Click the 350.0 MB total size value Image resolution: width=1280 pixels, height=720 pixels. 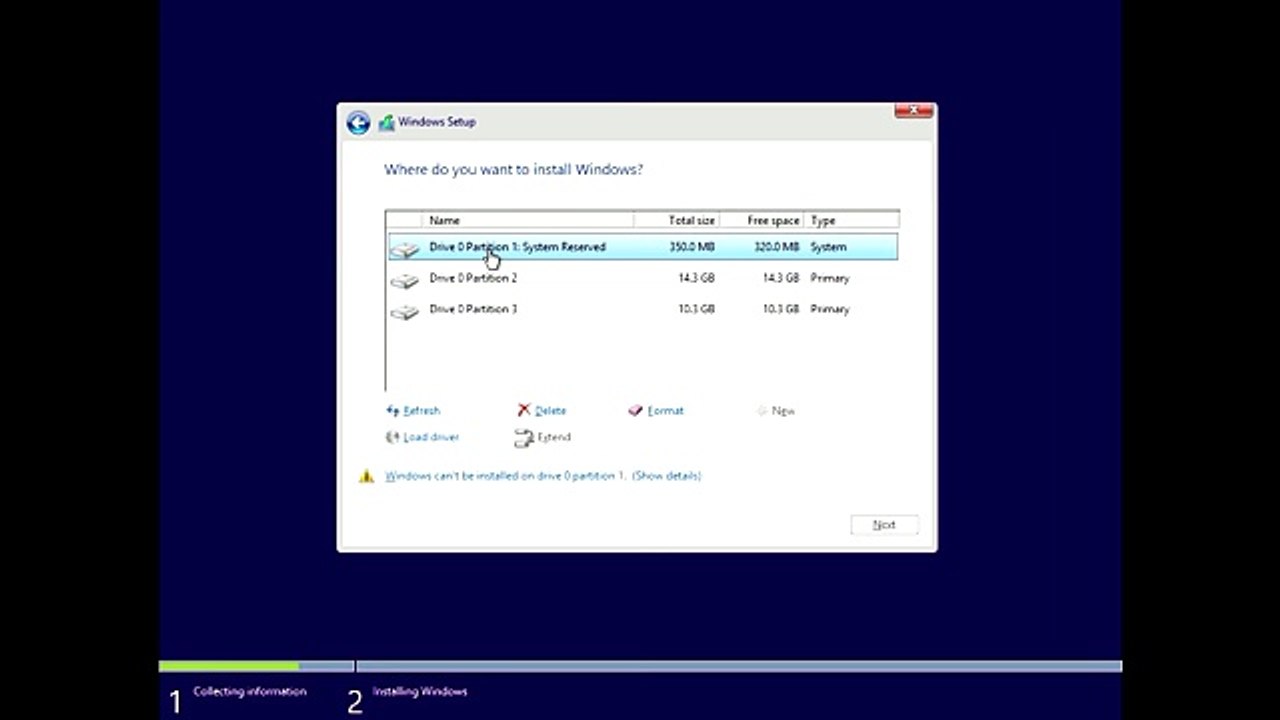692,247
